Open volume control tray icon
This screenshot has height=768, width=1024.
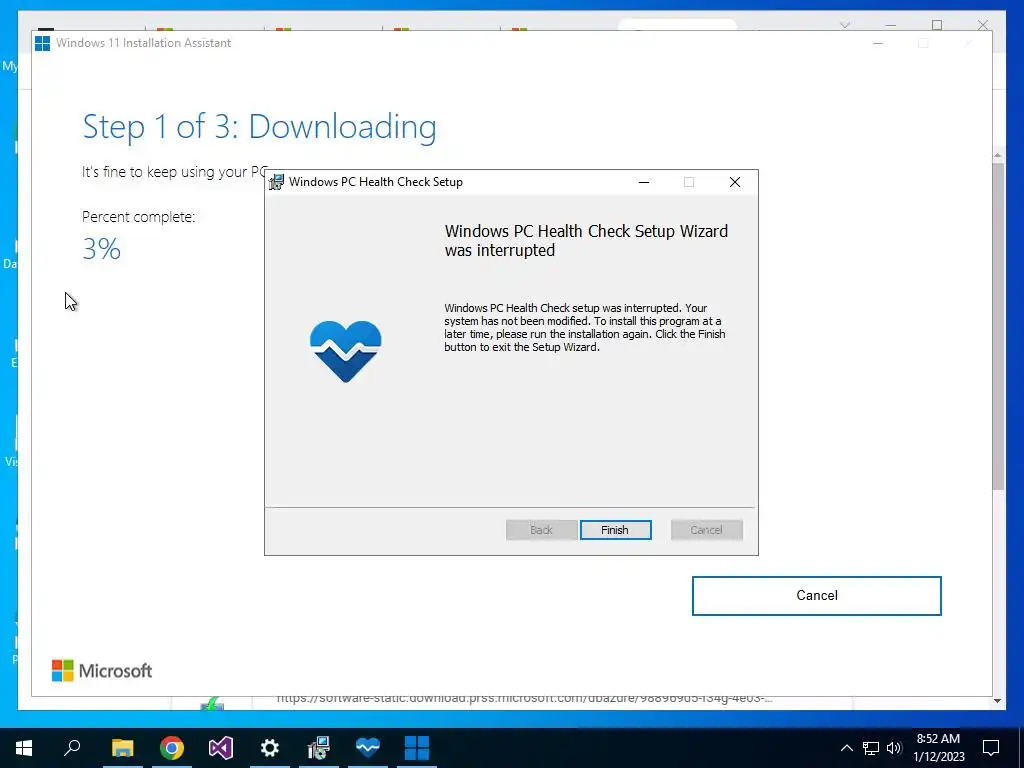(x=894, y=748)
